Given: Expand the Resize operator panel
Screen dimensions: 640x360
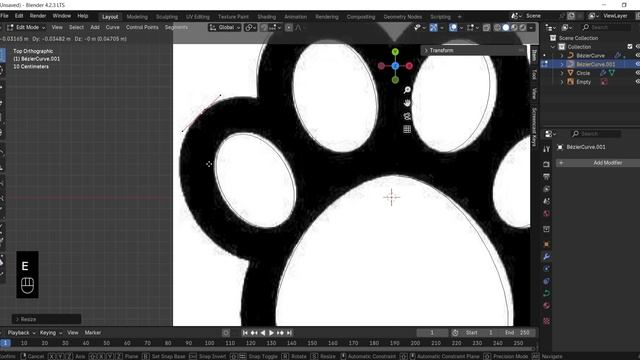Looking at the screenshot, I should tap(46, 319).
